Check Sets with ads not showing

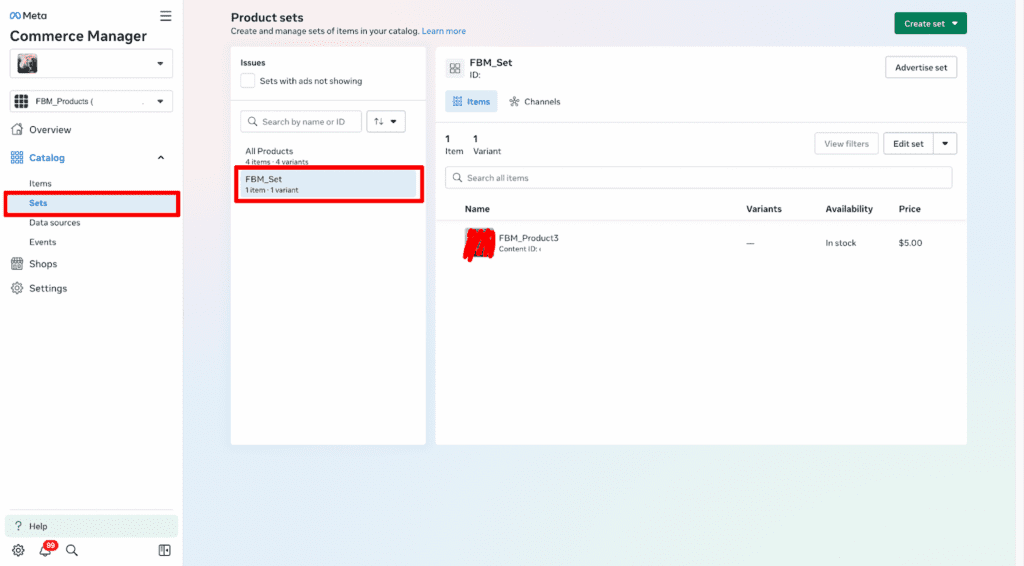(x=248, y=81)
